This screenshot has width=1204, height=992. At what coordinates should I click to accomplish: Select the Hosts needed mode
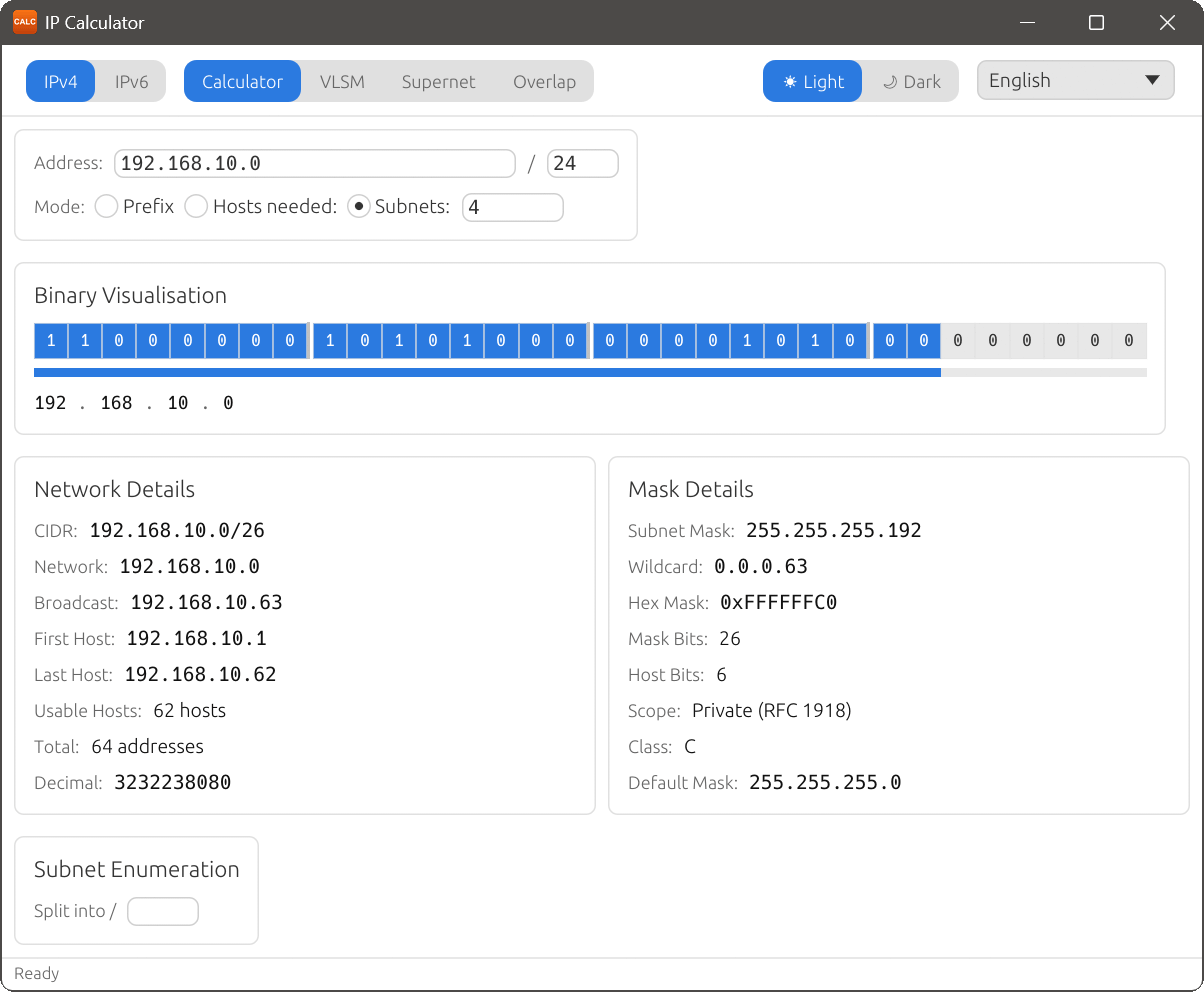coord(196,206)
